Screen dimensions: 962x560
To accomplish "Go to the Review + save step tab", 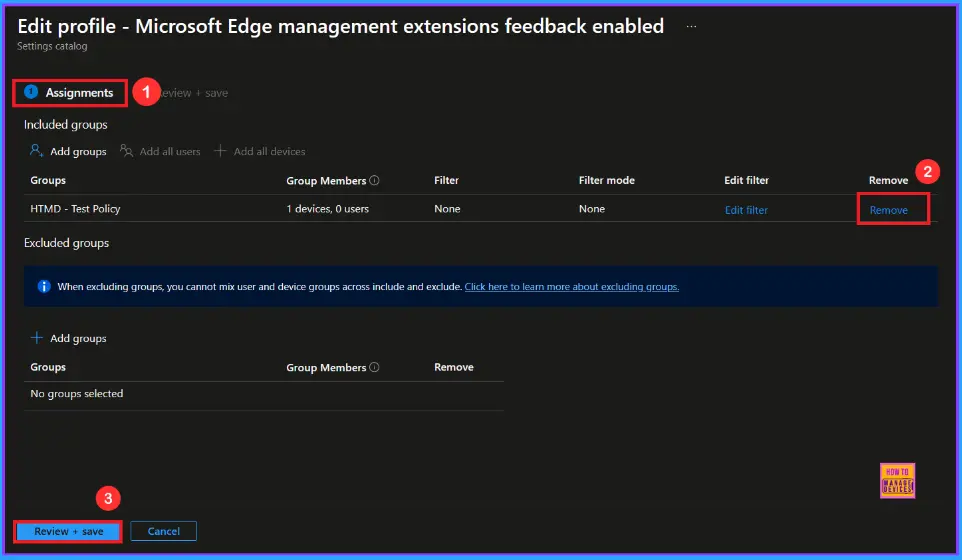I will (x=194, y=93).
